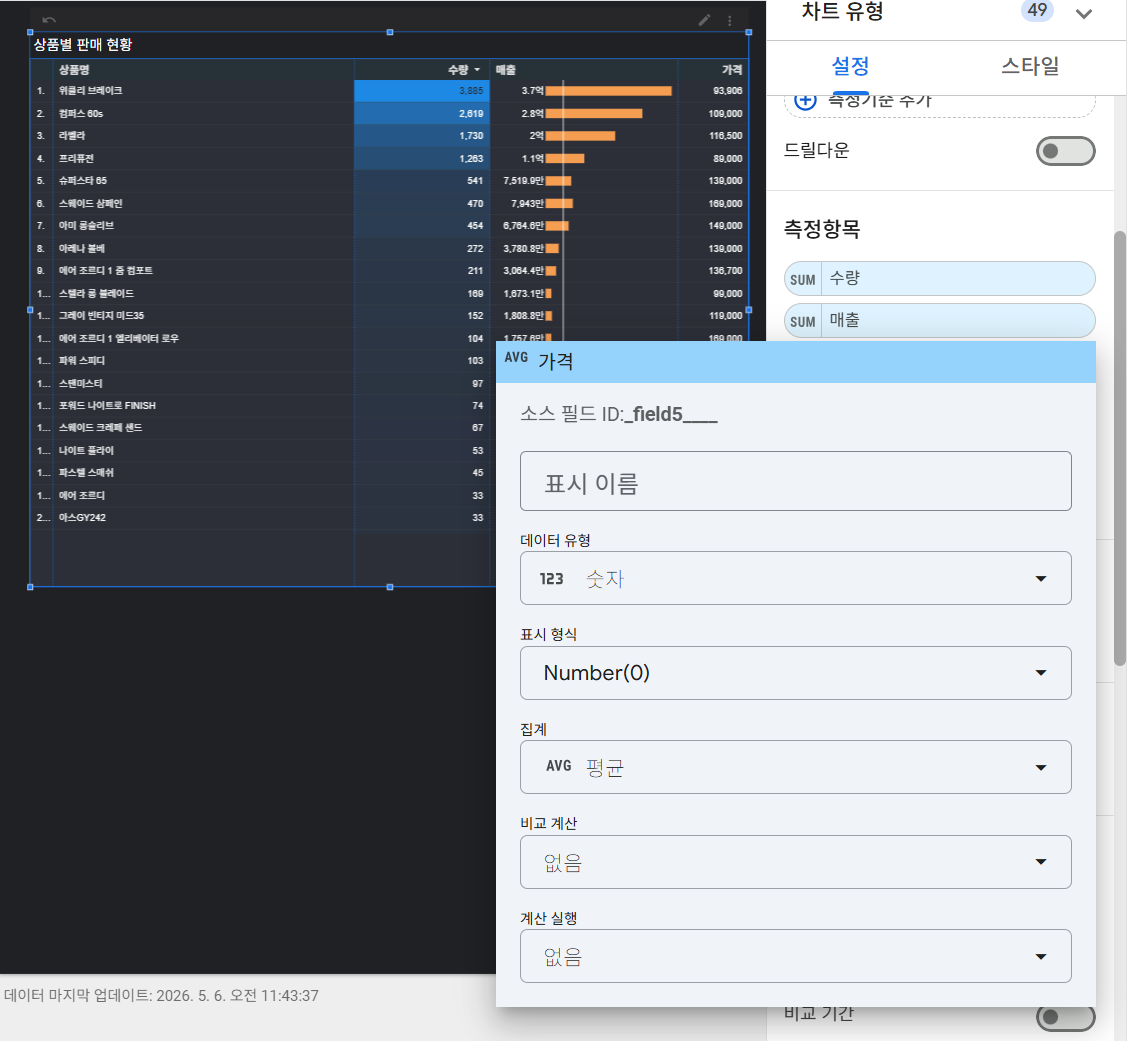Click the undo arrow icon above the table
Viewport: 1127px width, 1041px height.
pos(49,20)
